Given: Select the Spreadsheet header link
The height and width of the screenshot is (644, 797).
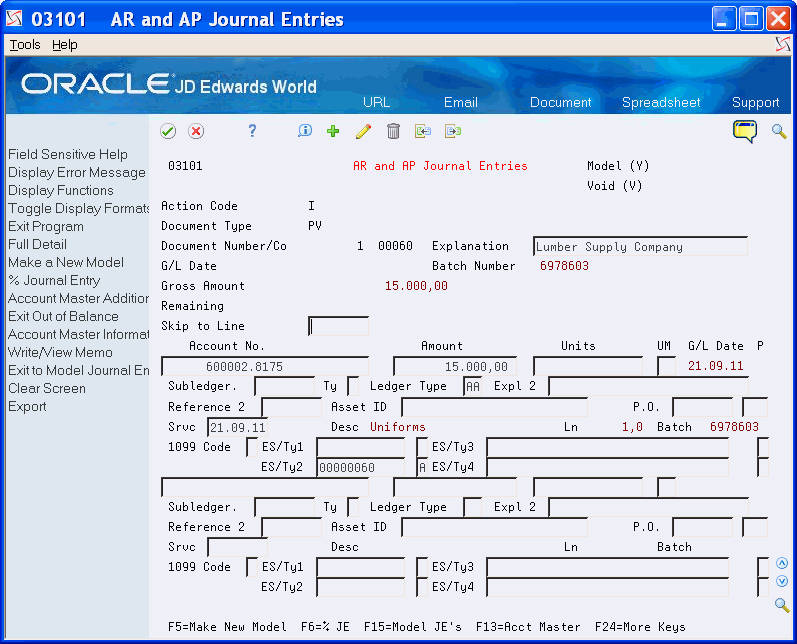Looking at the screenshot, I should tap(661, 102).
